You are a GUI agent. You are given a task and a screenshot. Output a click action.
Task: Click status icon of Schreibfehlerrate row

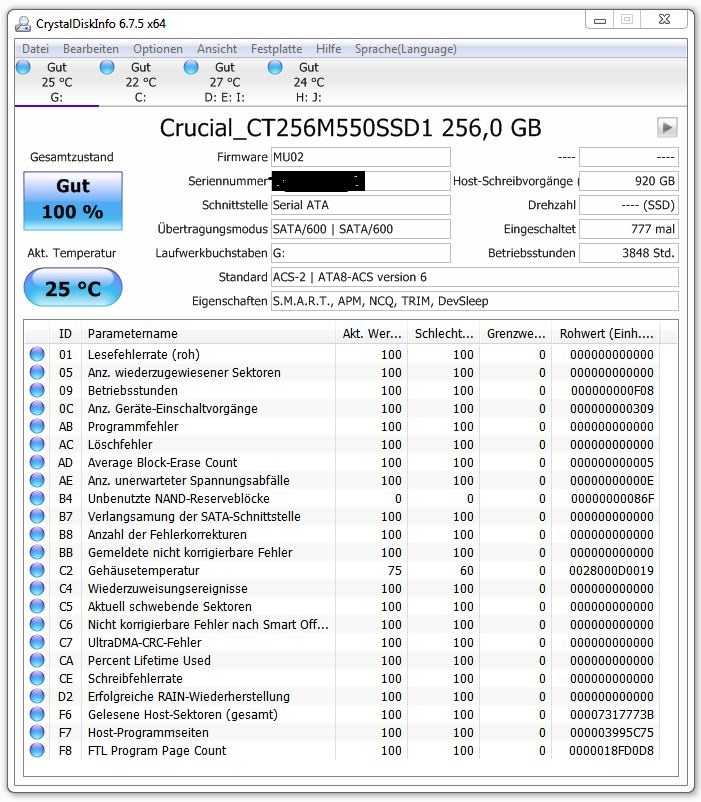click(x=37, y=678)
